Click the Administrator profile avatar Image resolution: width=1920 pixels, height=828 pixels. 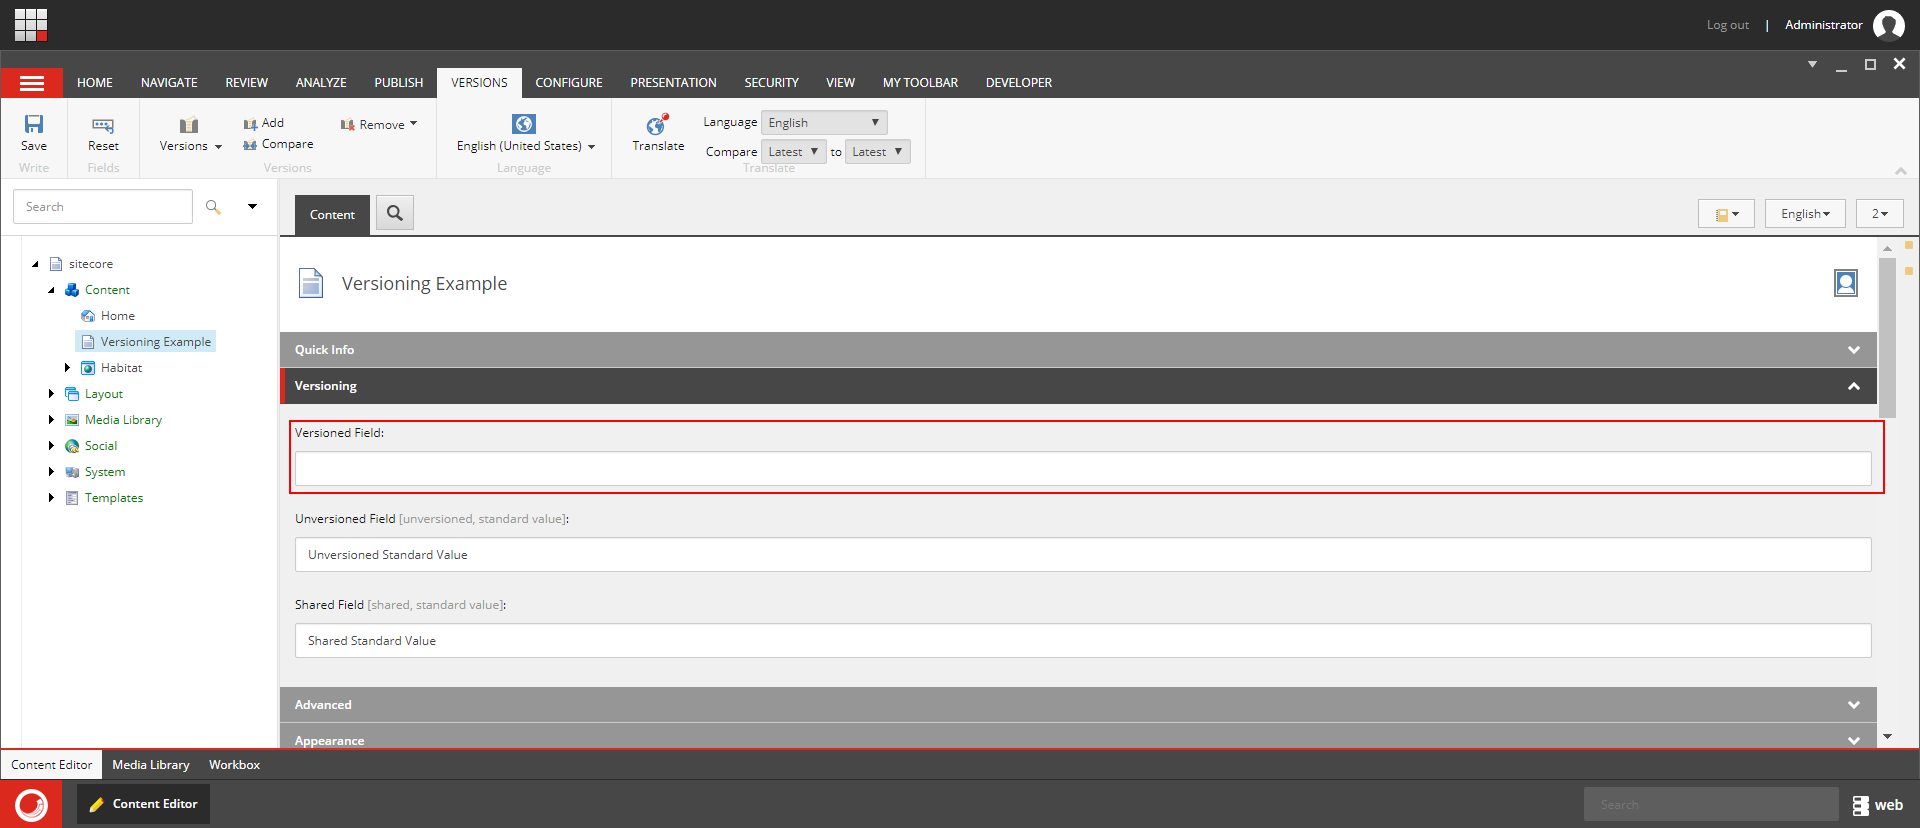[1888, 25]
